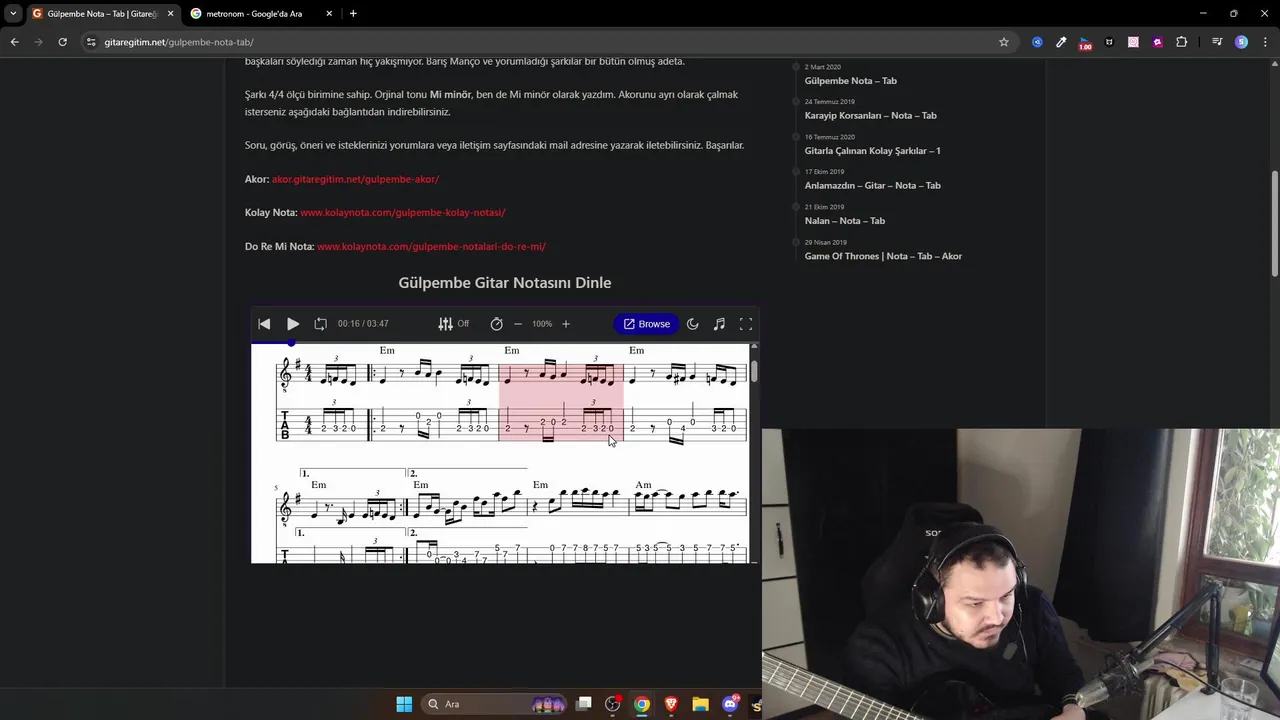1280x720 pixels.
Task: Open the Extensions puzzle menu
Action: 1182,42
